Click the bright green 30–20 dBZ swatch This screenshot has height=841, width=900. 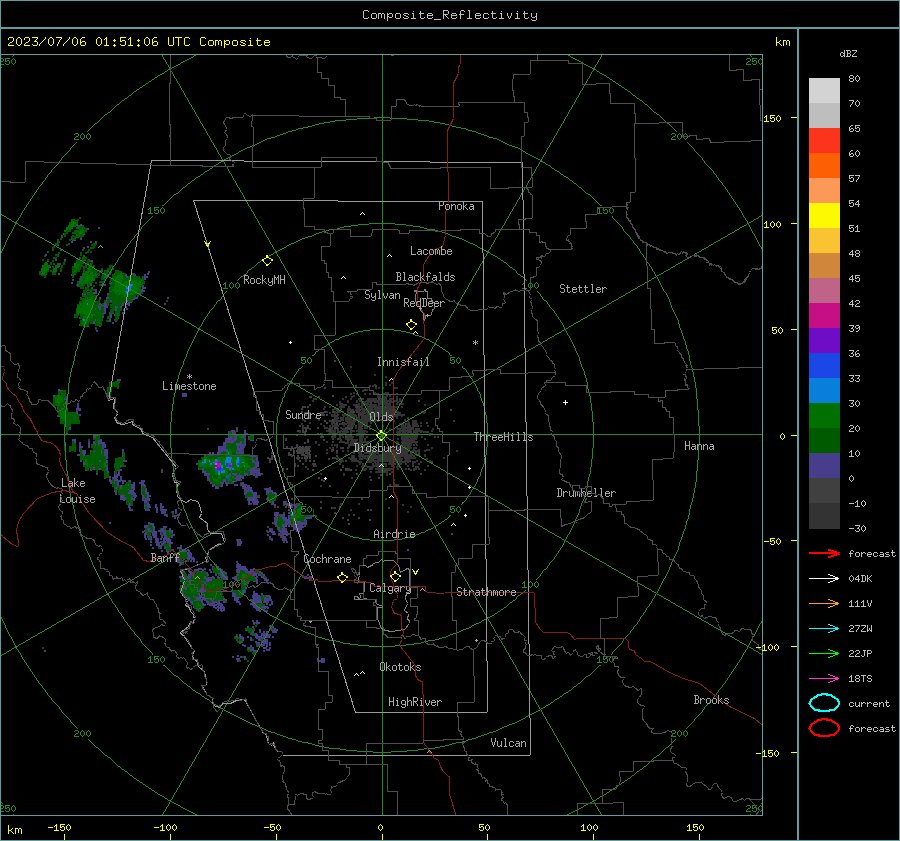(824, 415)
